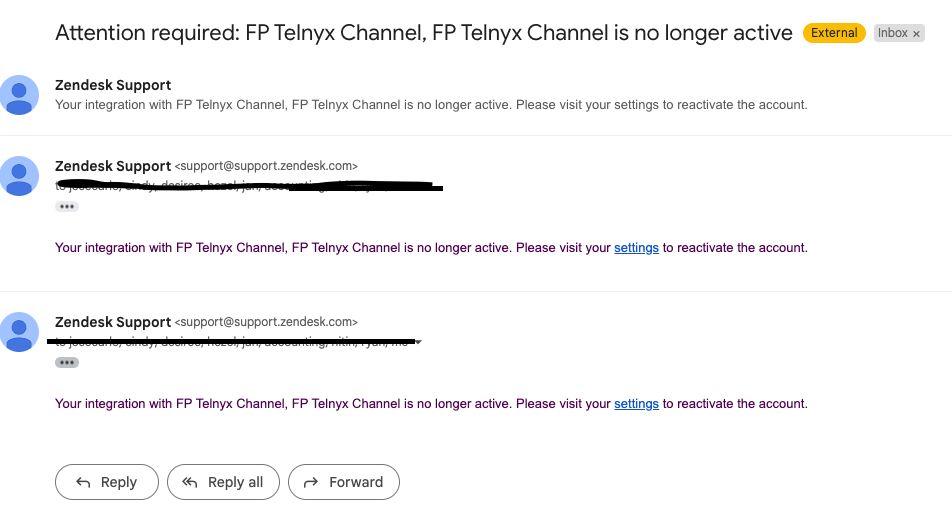Remove the Inbox label with its x
This screenshot has height=527, width=952.
click(916, 33)
